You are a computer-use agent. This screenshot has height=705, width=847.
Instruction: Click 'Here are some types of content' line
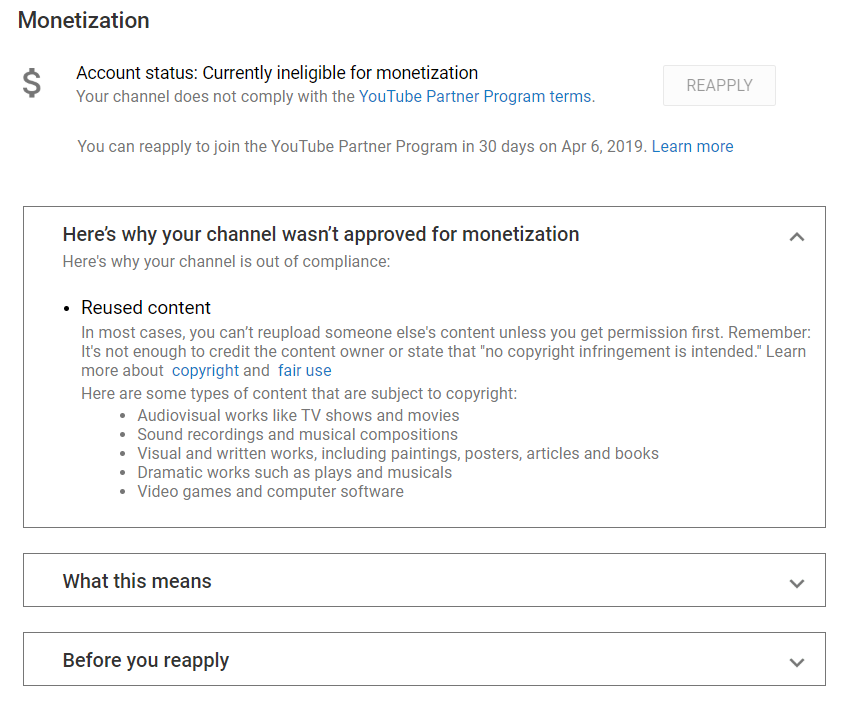(x=299, y=393)
